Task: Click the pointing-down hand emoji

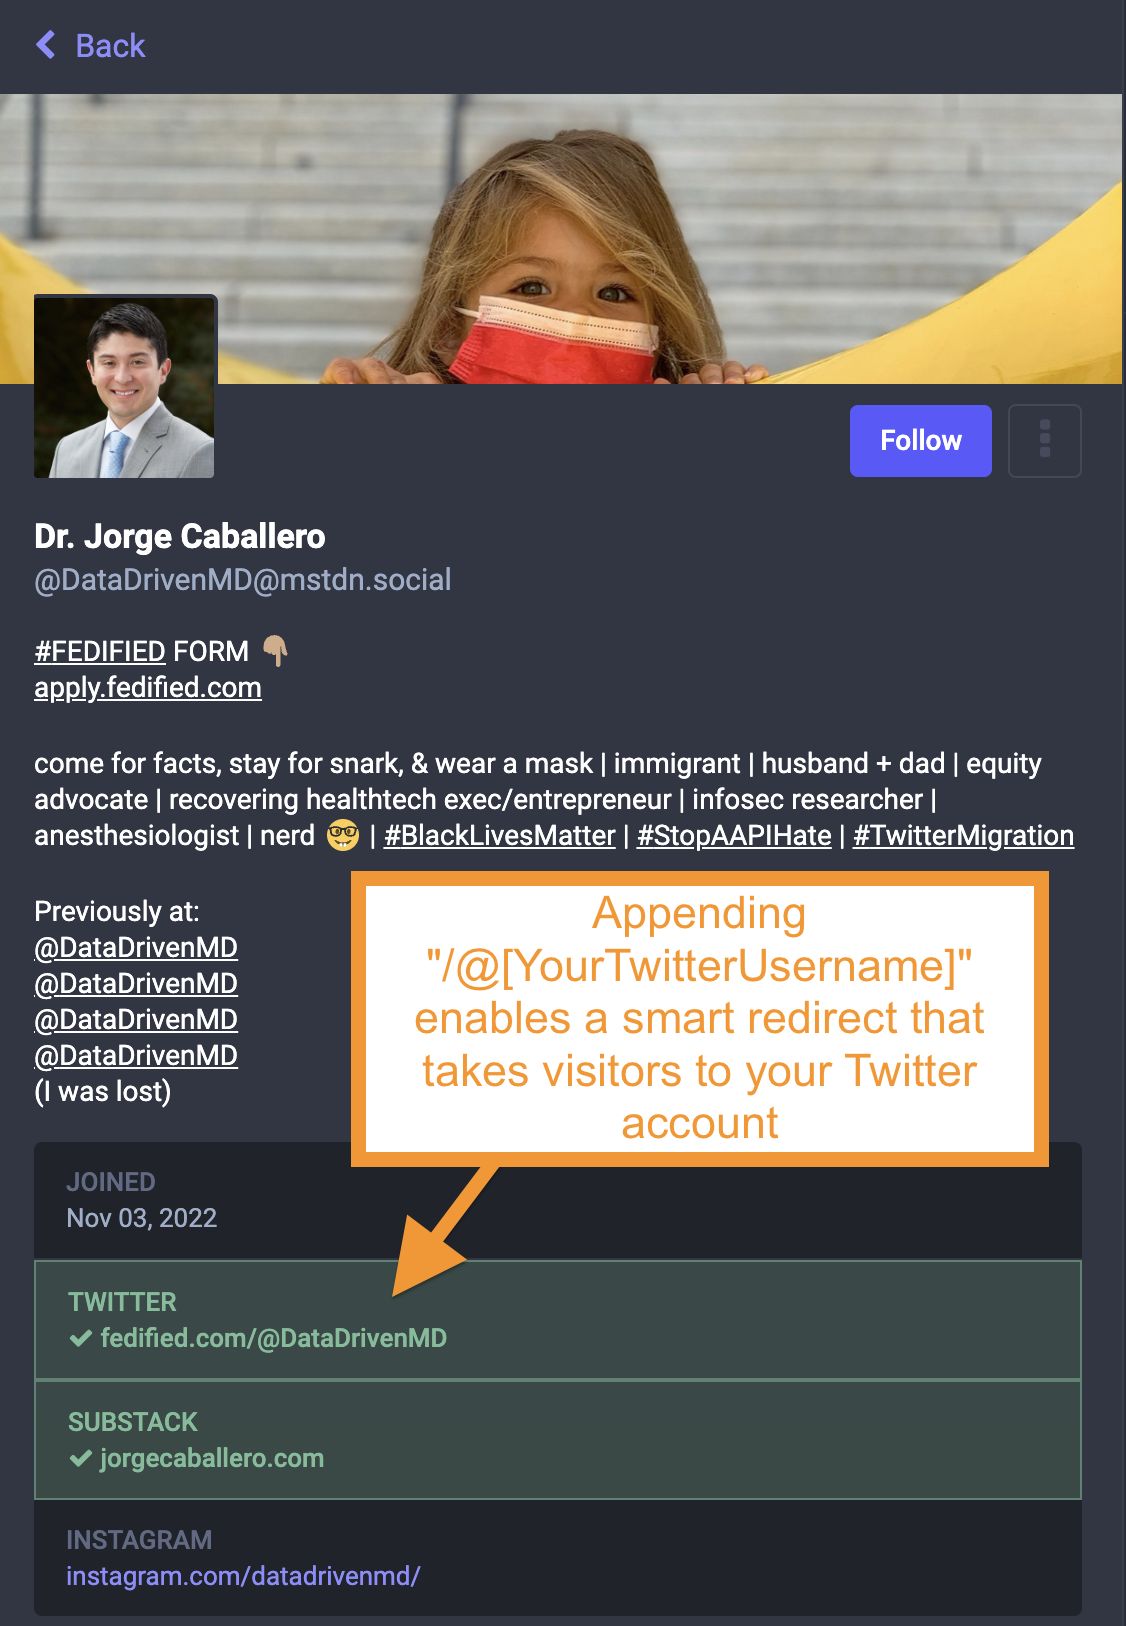Action: (x=276, y=651)
